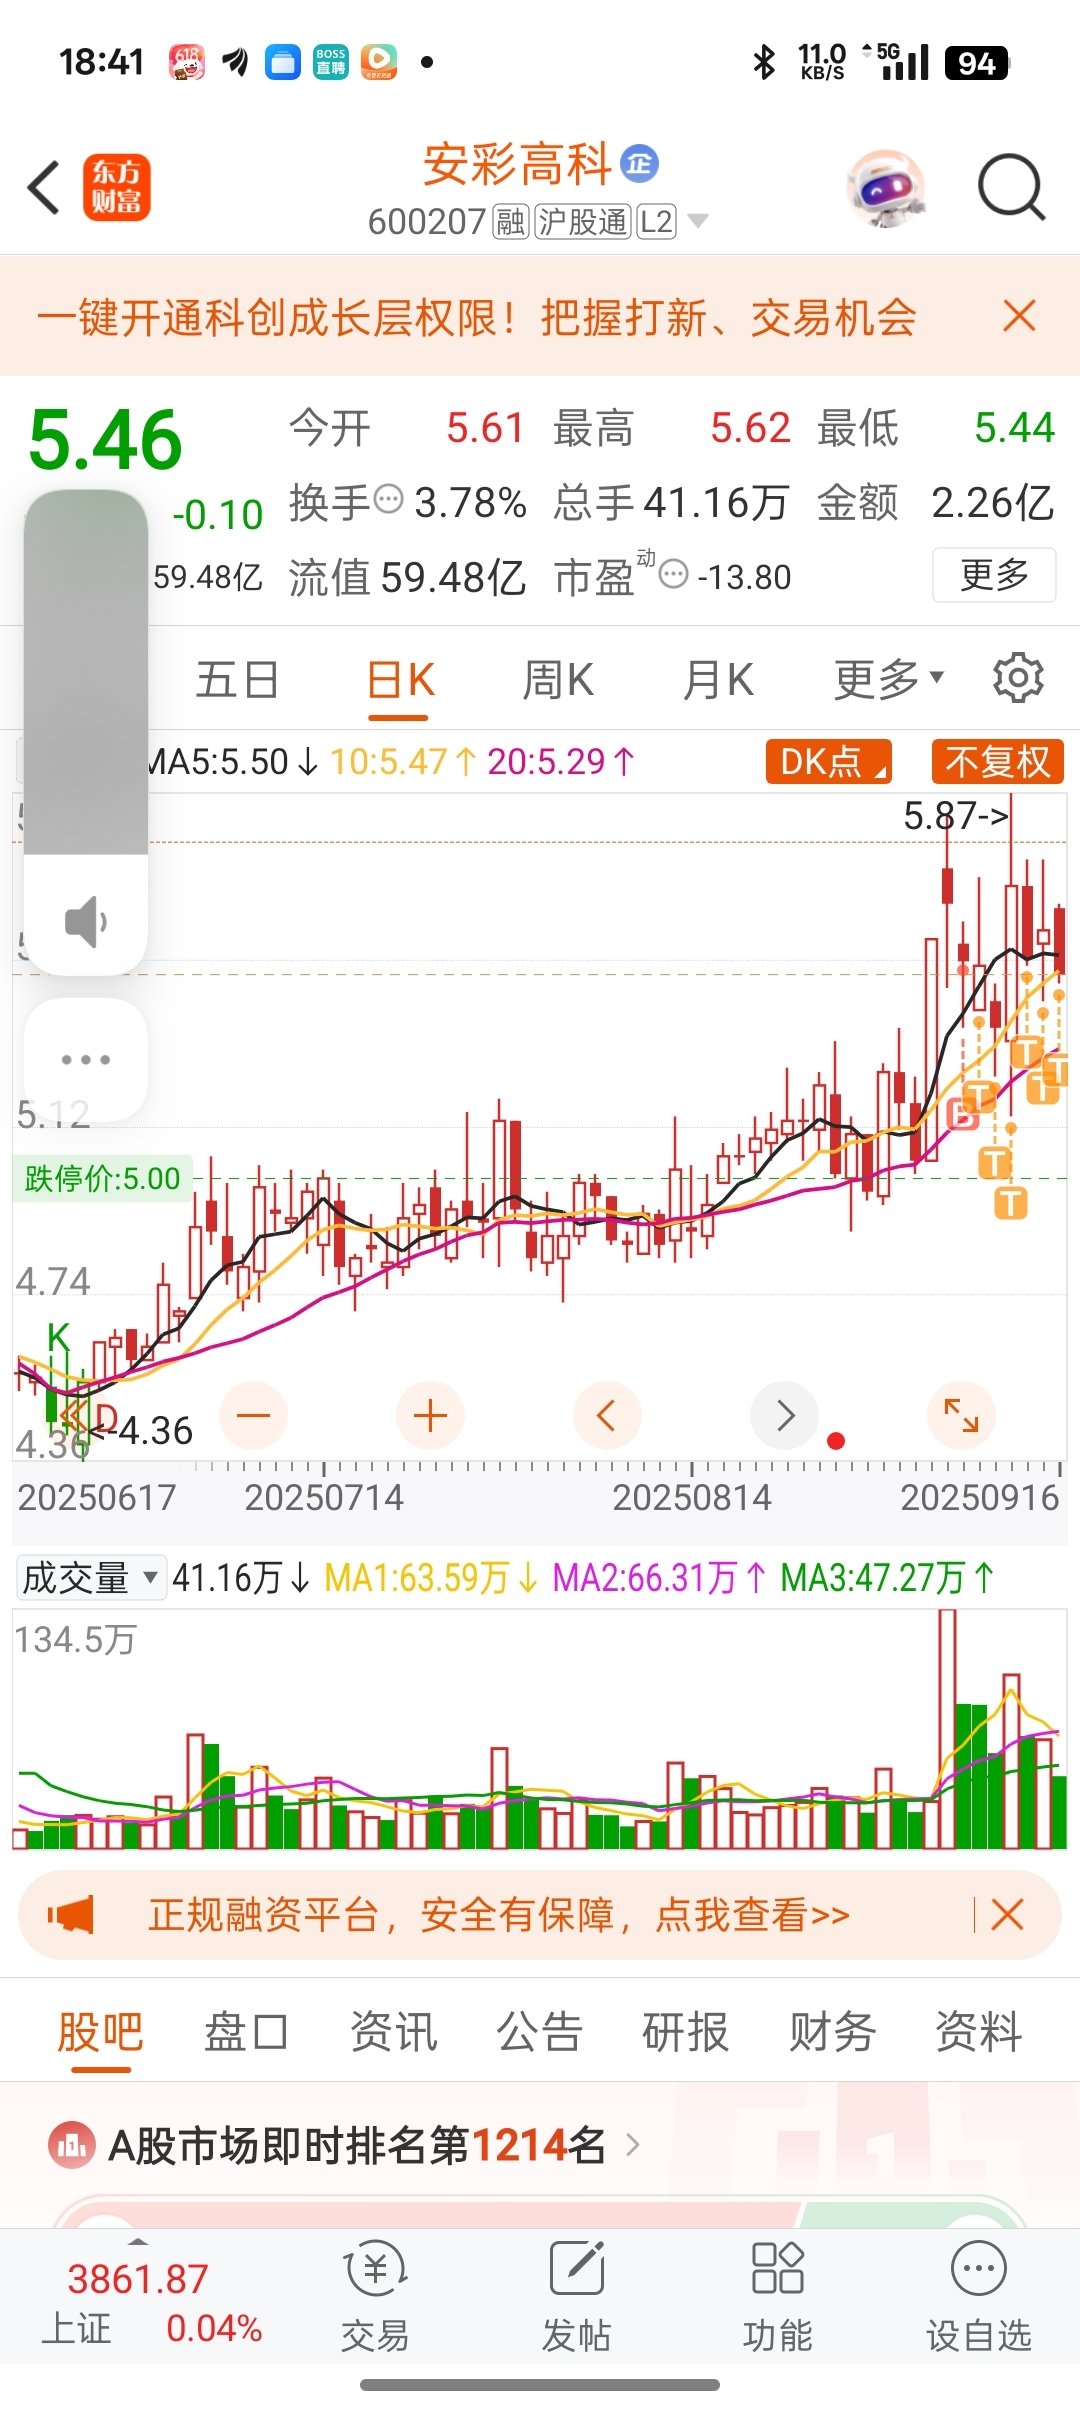Open 正规融资平台 点我查看 link
1080x2412 pixels.
click(x=499, y=1915)
